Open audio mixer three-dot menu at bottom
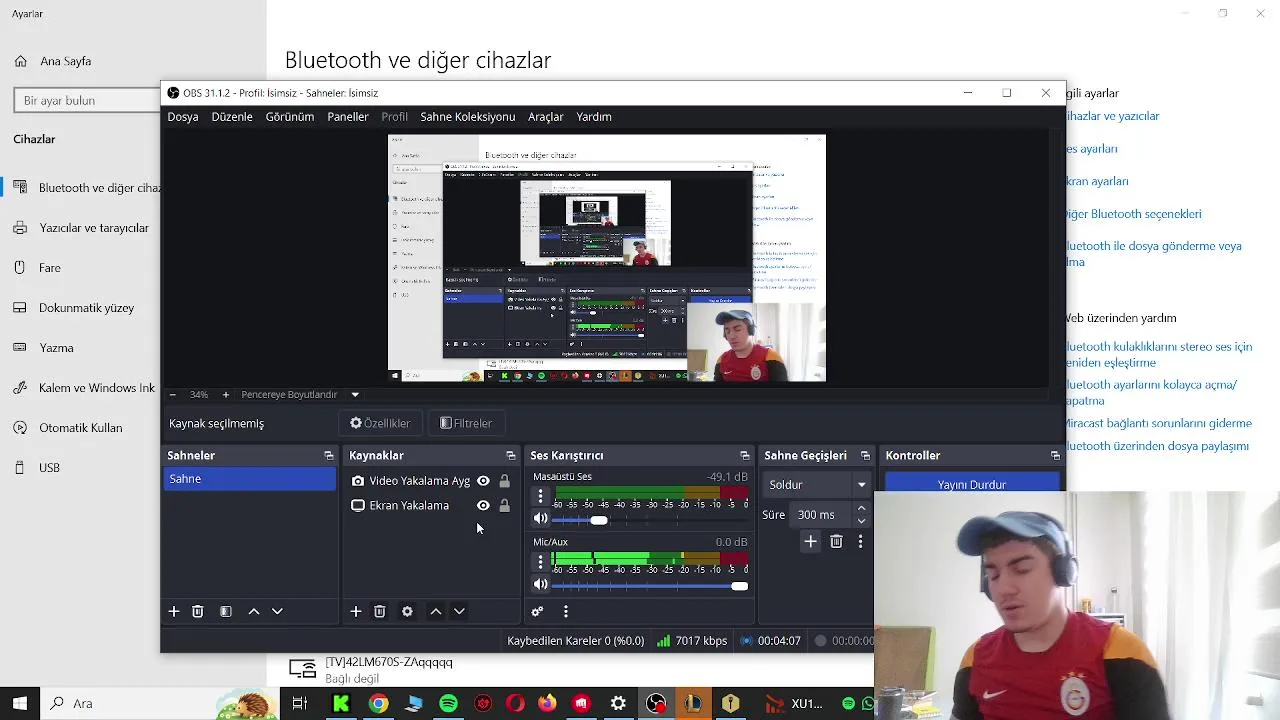Image resolution: width=1280 pixels, height=720 pixels. coord(565,611)
